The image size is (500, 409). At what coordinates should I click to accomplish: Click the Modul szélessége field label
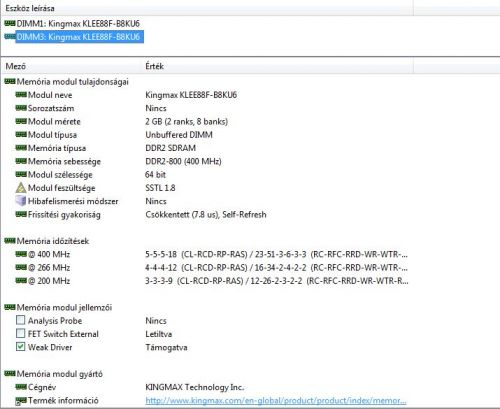click(x=60, y=175)
